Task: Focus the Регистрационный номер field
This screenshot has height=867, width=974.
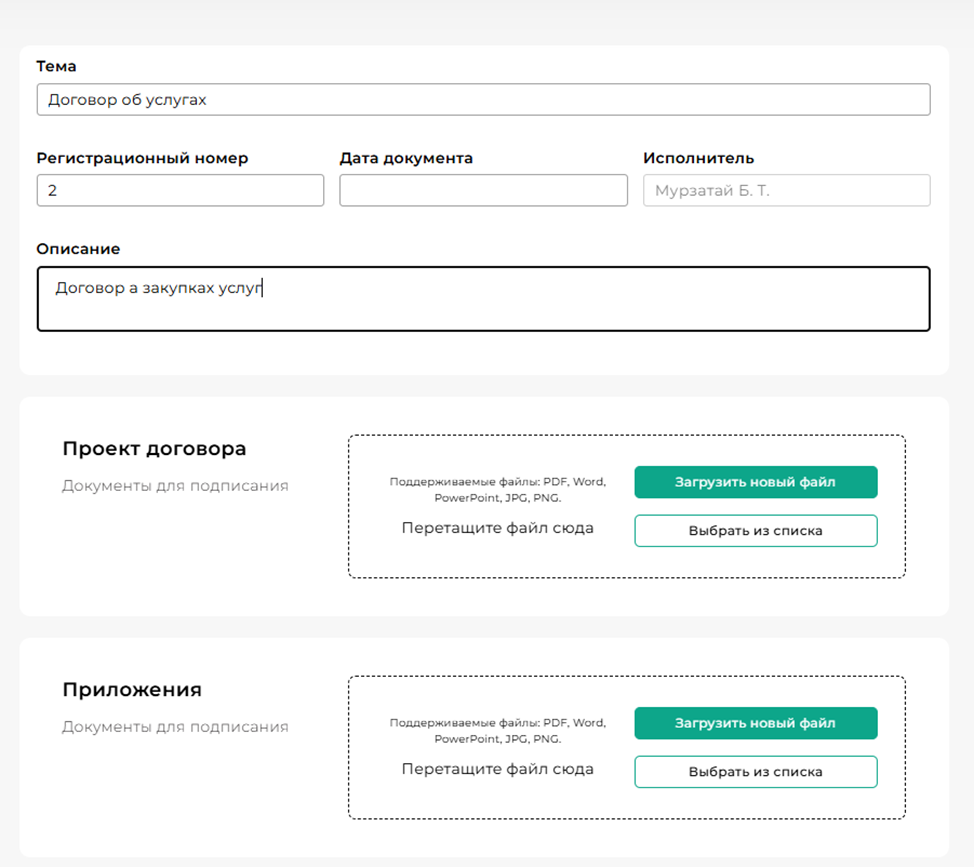Action: click(180, 190)
